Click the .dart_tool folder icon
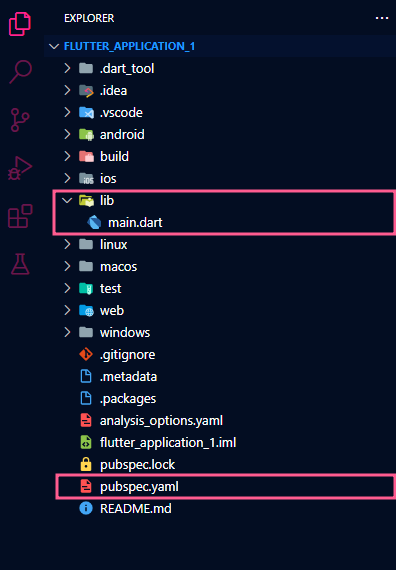This screenshot has height=570, width=396. [86, 68]
